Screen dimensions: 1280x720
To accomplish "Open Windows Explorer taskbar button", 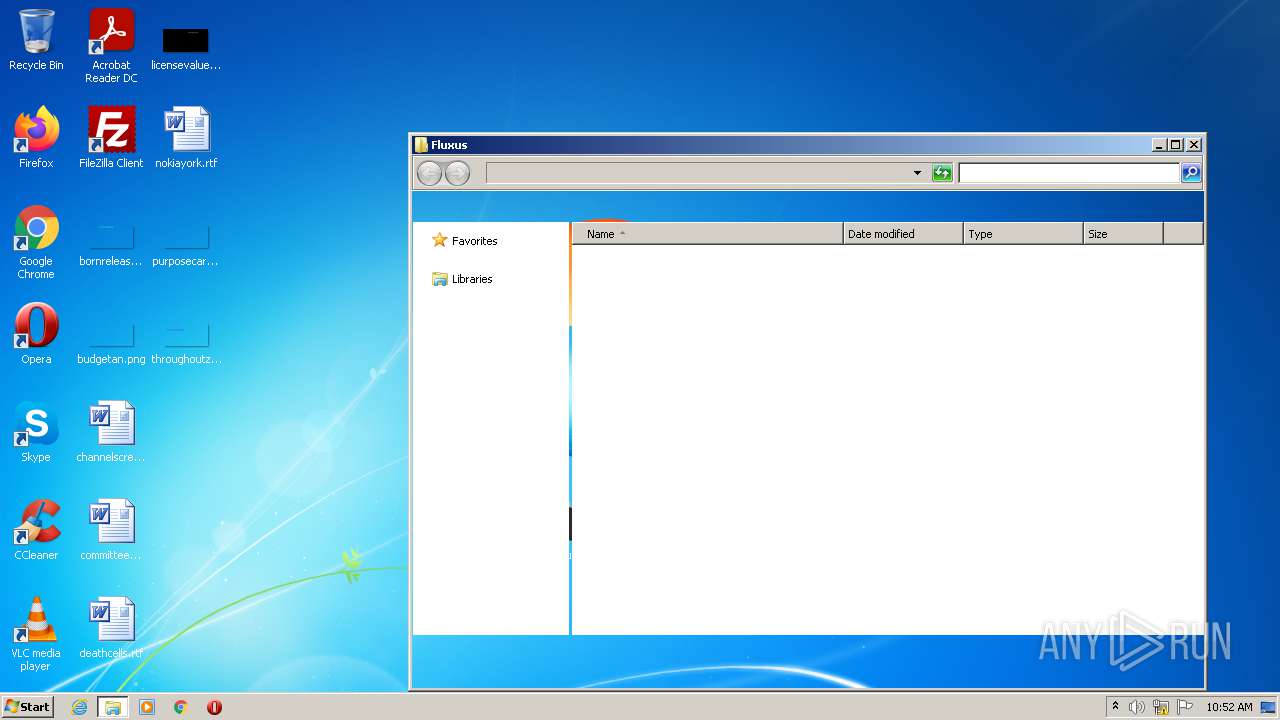I will pos(113,707).
